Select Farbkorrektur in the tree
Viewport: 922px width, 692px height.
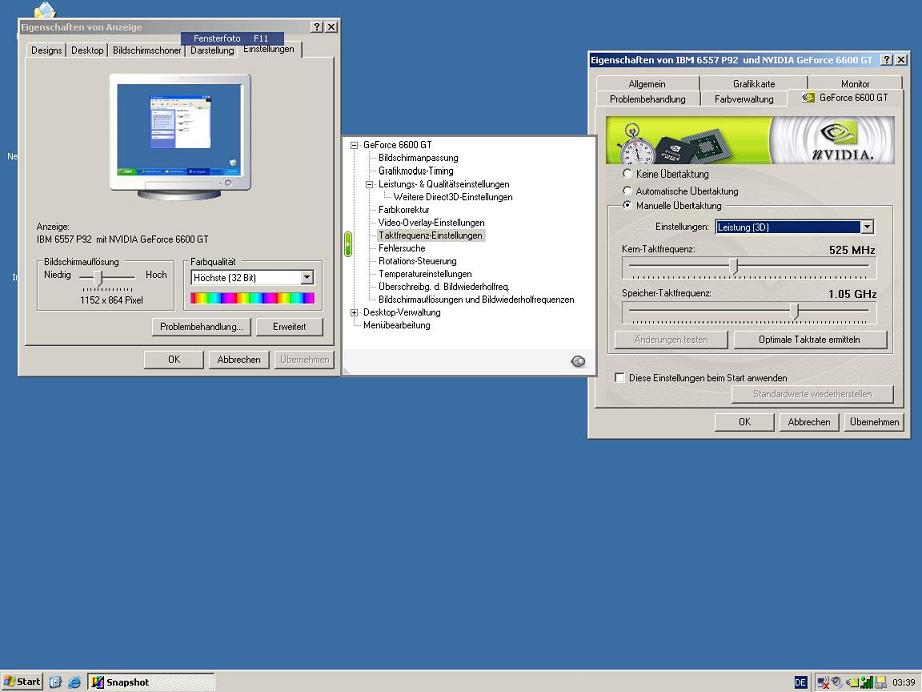tap(403, 209)
